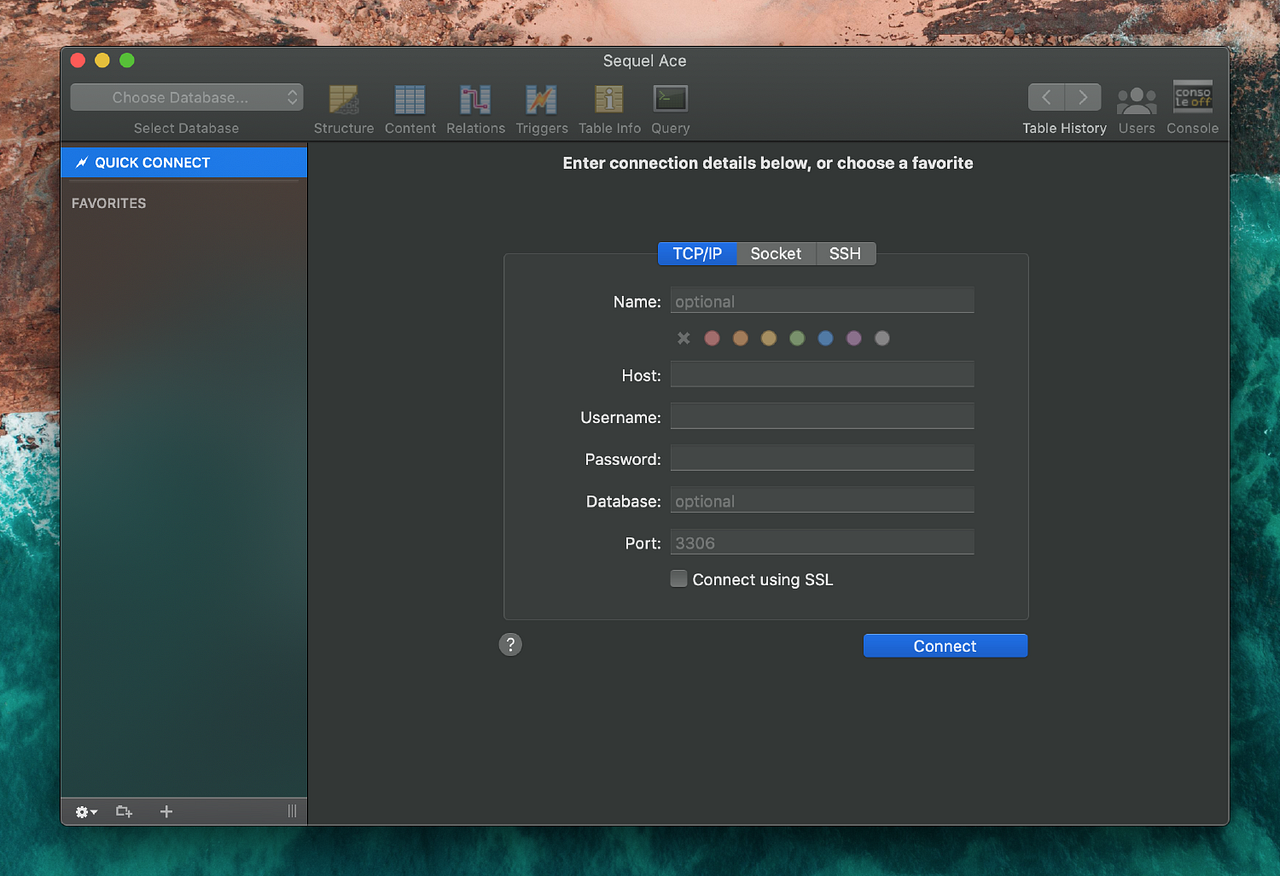This screenshot has height=876, width=1280.
Task: Focus the Password input field
Action: pyautogui.click(x=822, y=459)
